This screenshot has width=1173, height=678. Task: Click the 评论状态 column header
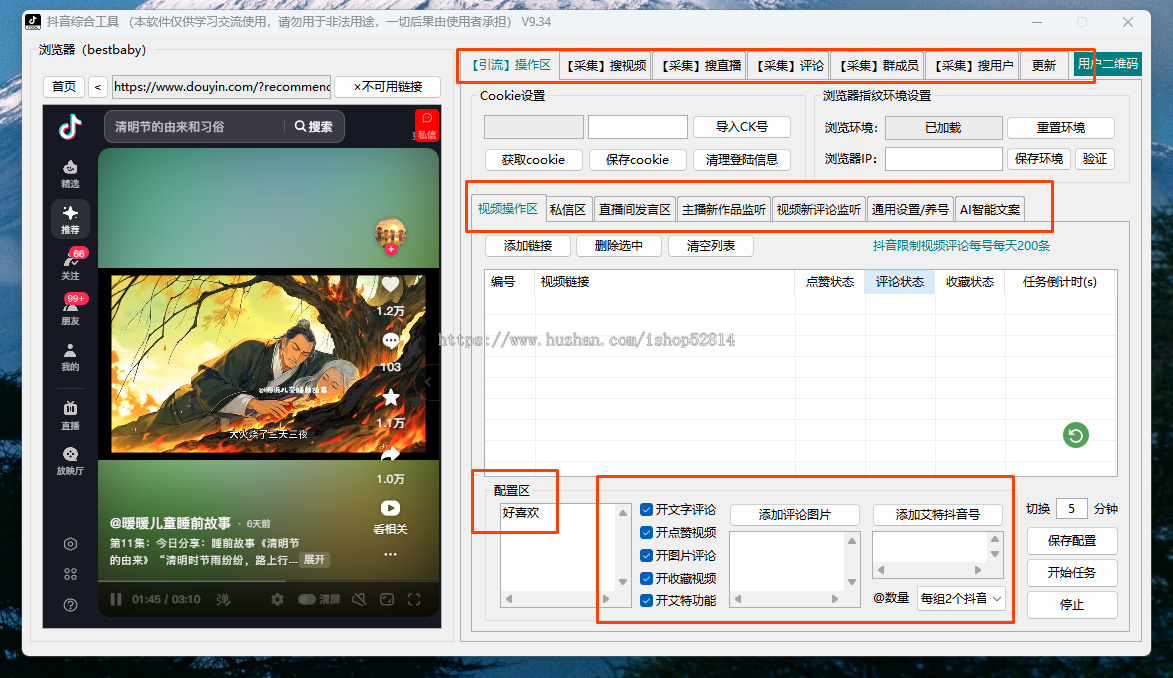point(900,281)
